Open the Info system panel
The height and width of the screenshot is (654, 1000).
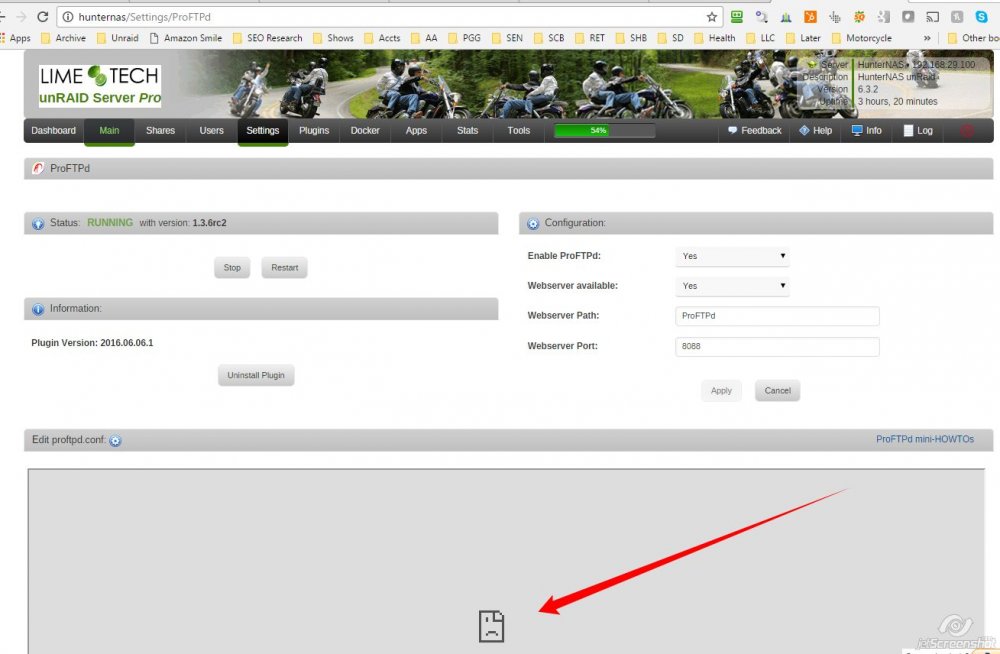click(866, 131)
